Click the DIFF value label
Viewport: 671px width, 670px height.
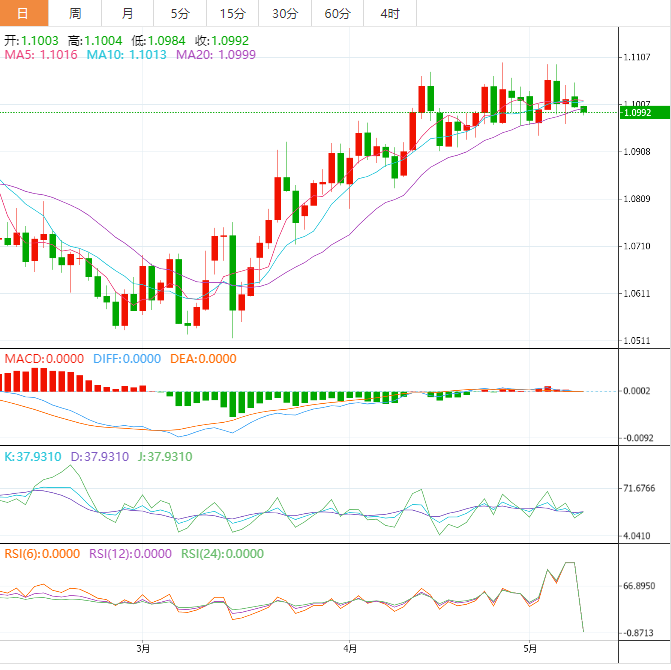(x=126, y=358)
